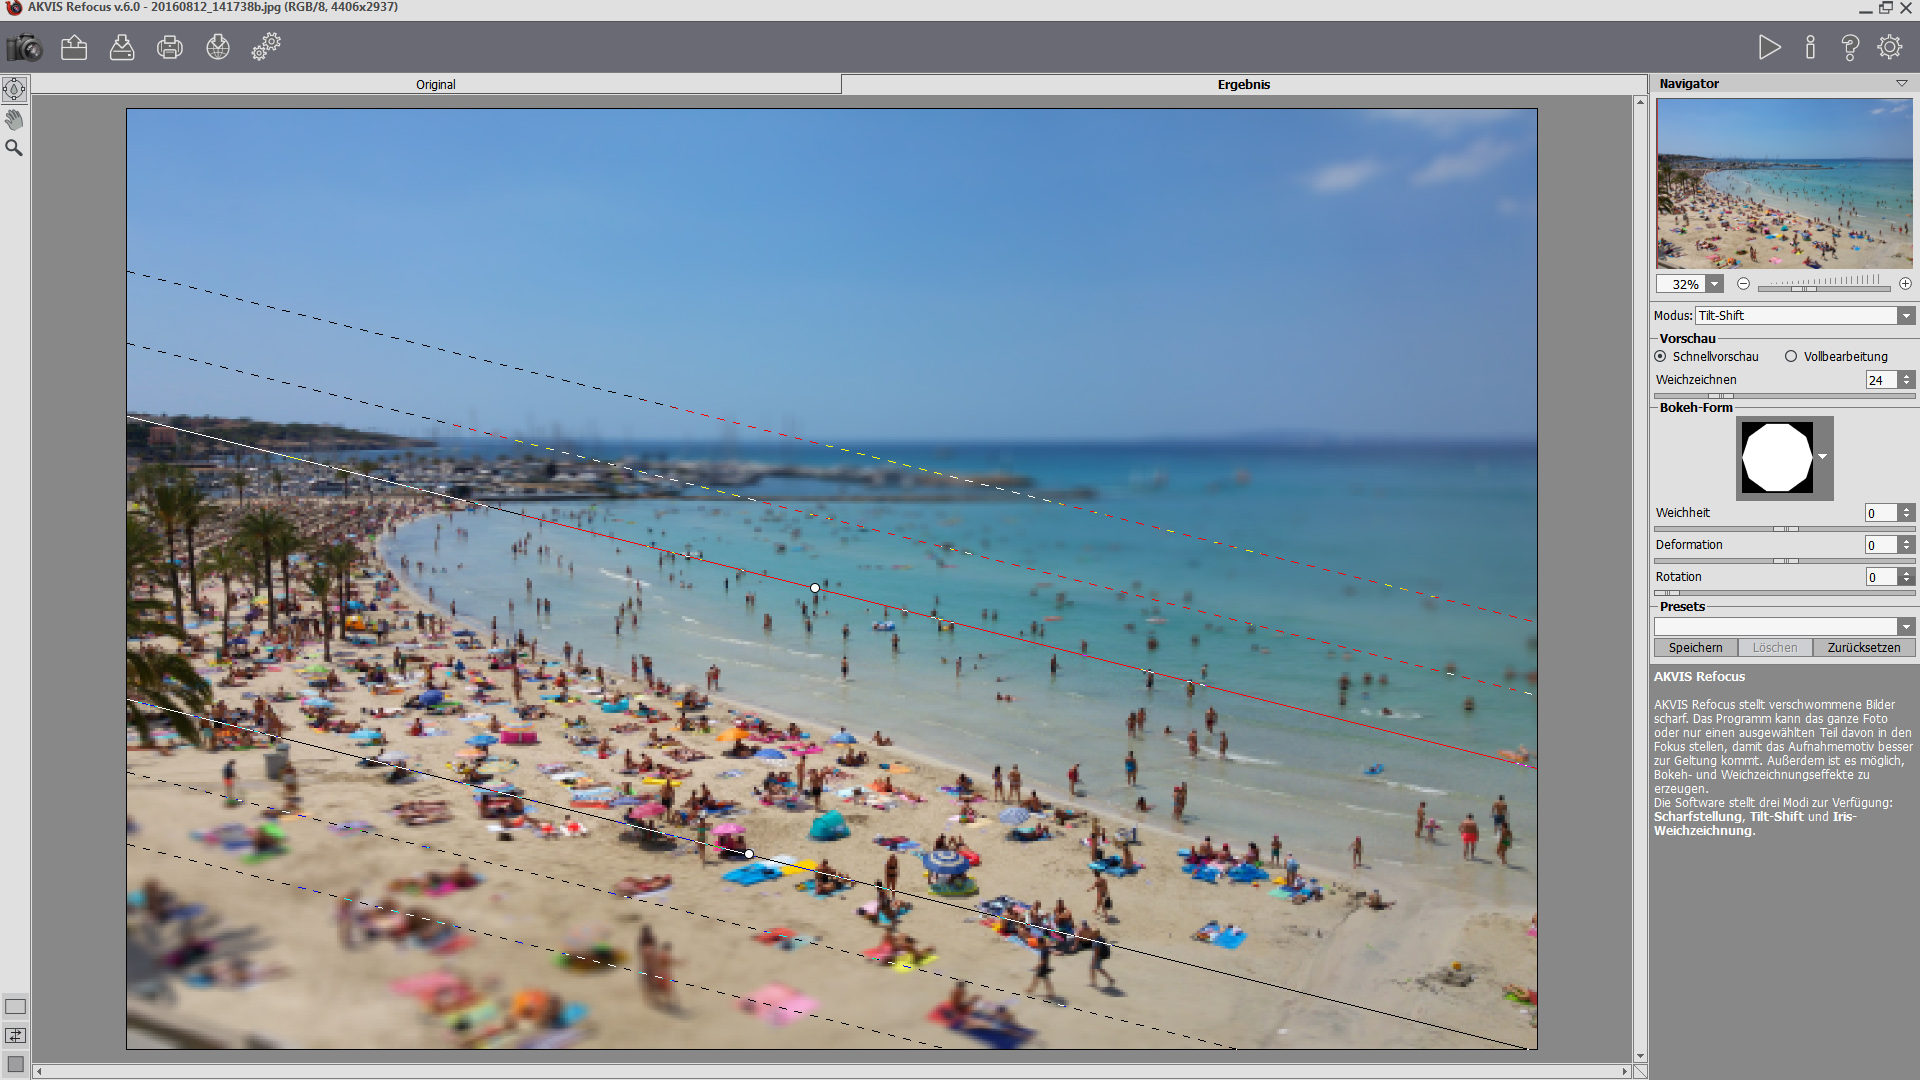Viewport: 1920px width, 1080px height.
Task: Open preferences gear icon at top right
Action: [1890, 47]
